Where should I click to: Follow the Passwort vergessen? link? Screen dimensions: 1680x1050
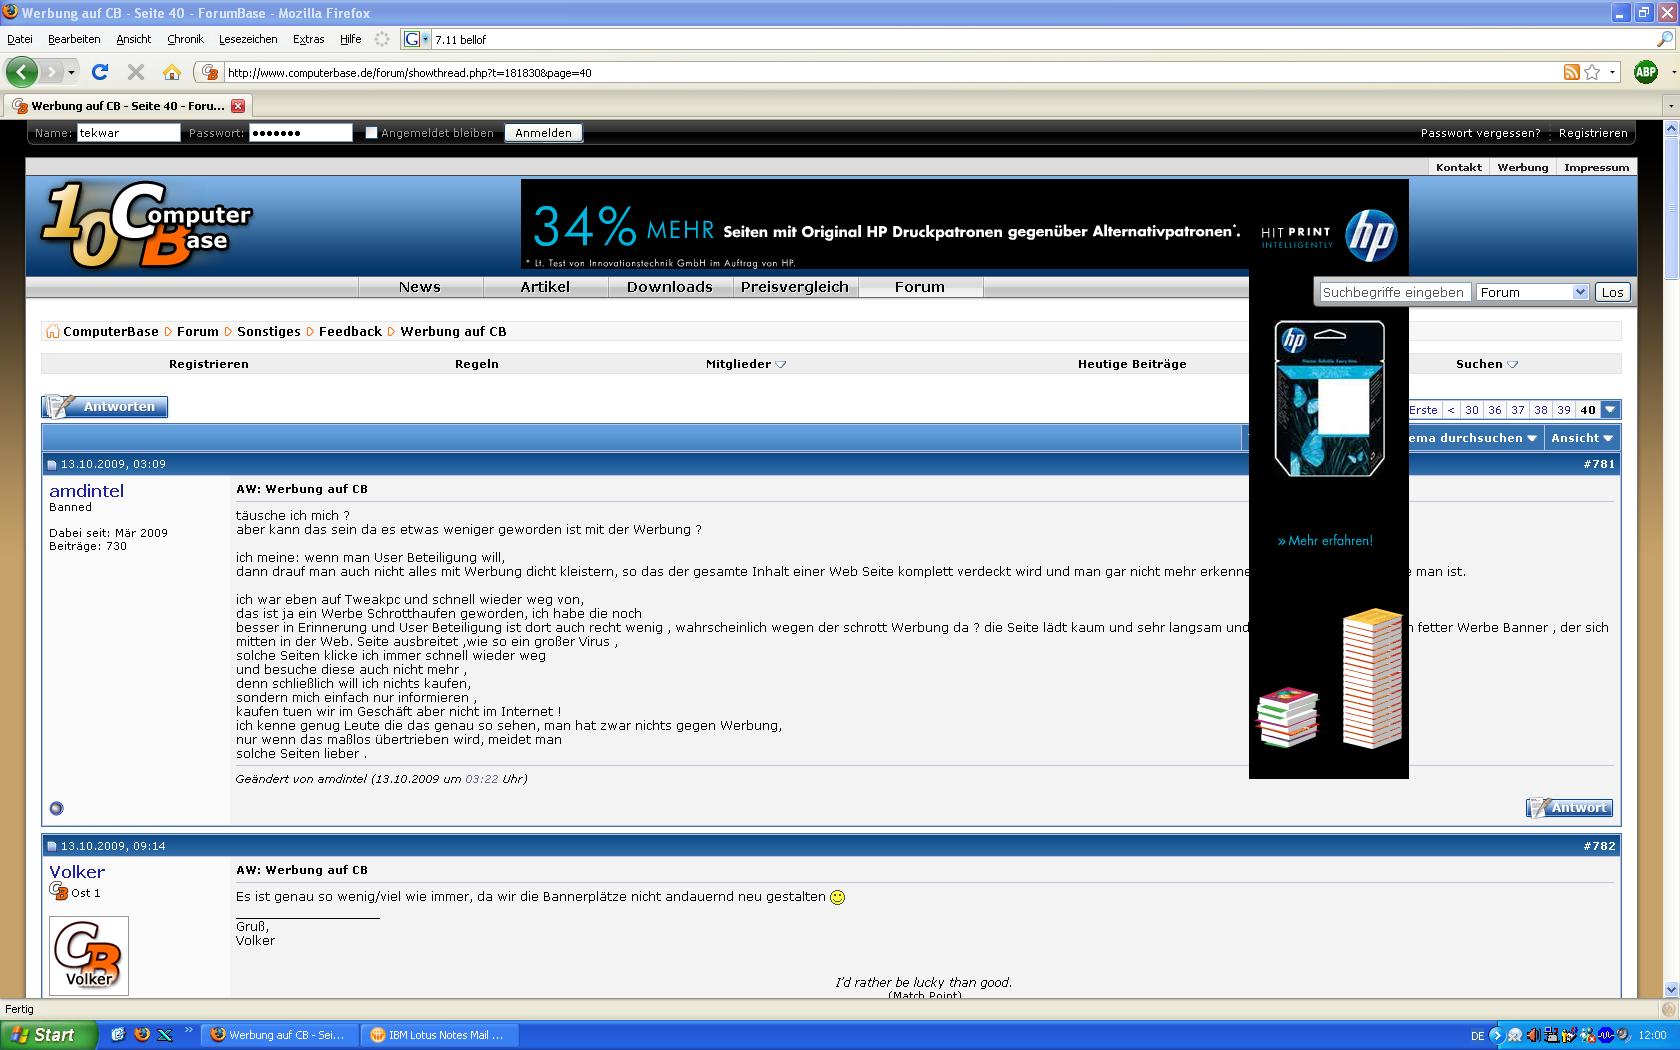pos(1480,133)
